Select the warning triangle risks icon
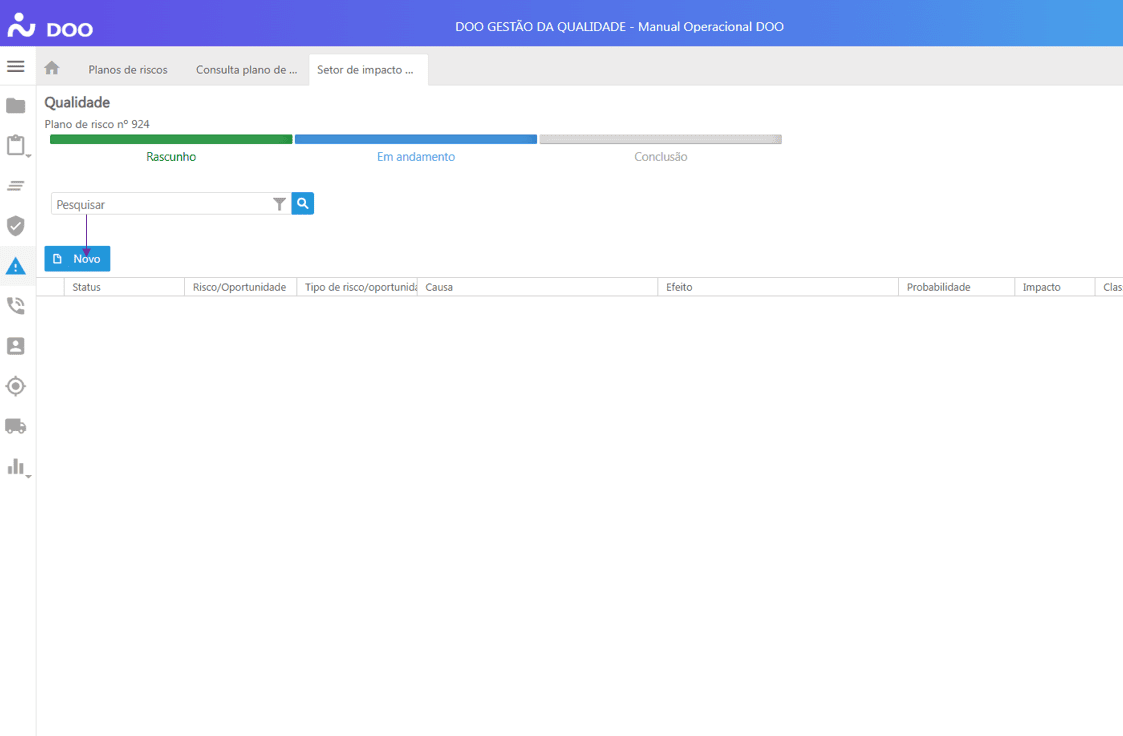Image resolution: width=1123 pixels, height=736 pixels. click(16, 266)
